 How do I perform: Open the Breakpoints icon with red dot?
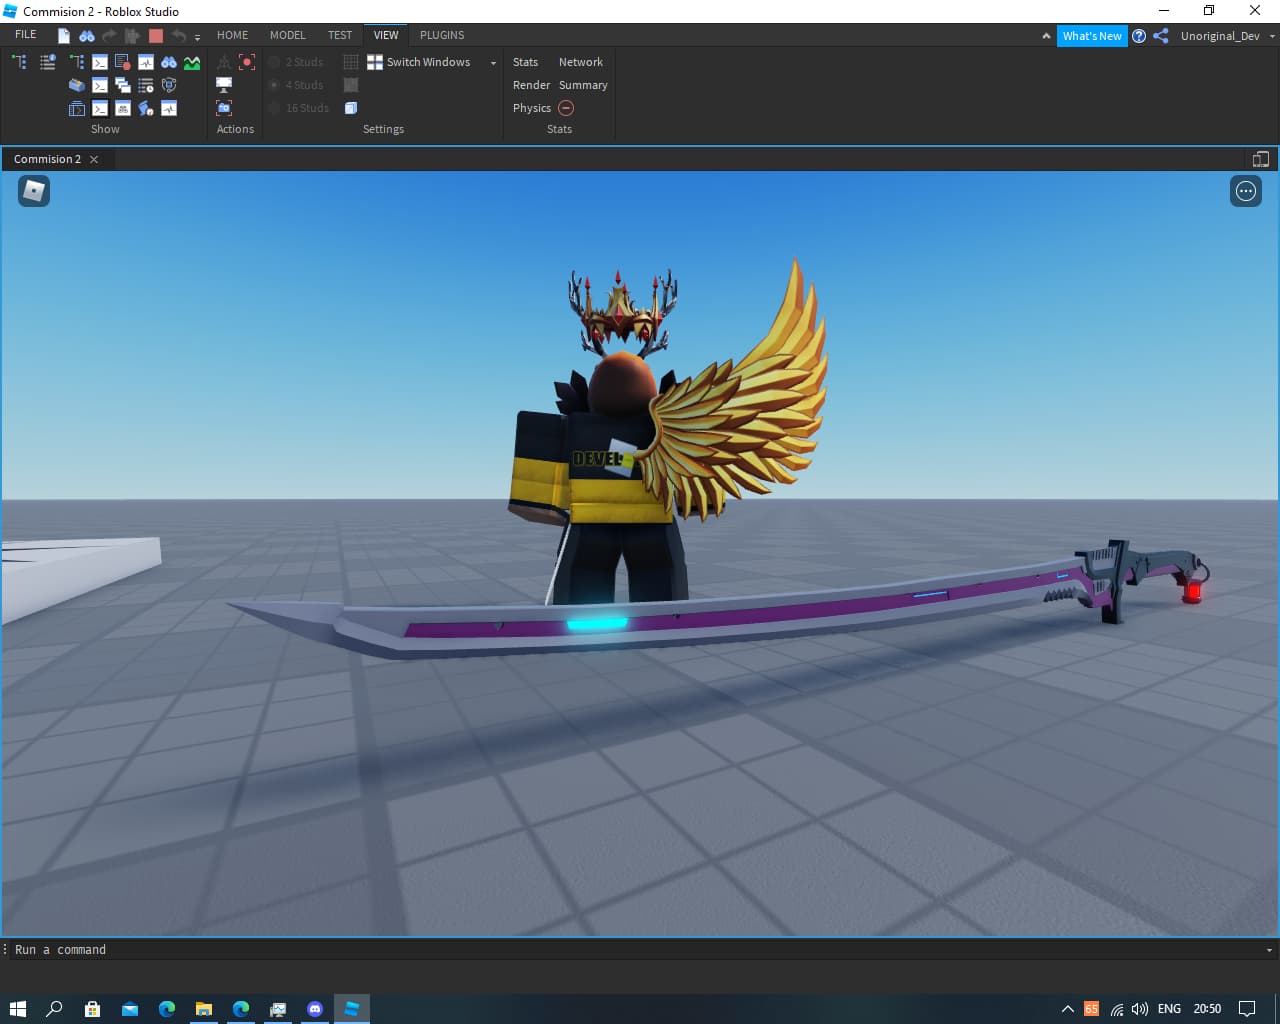point(123,62)
